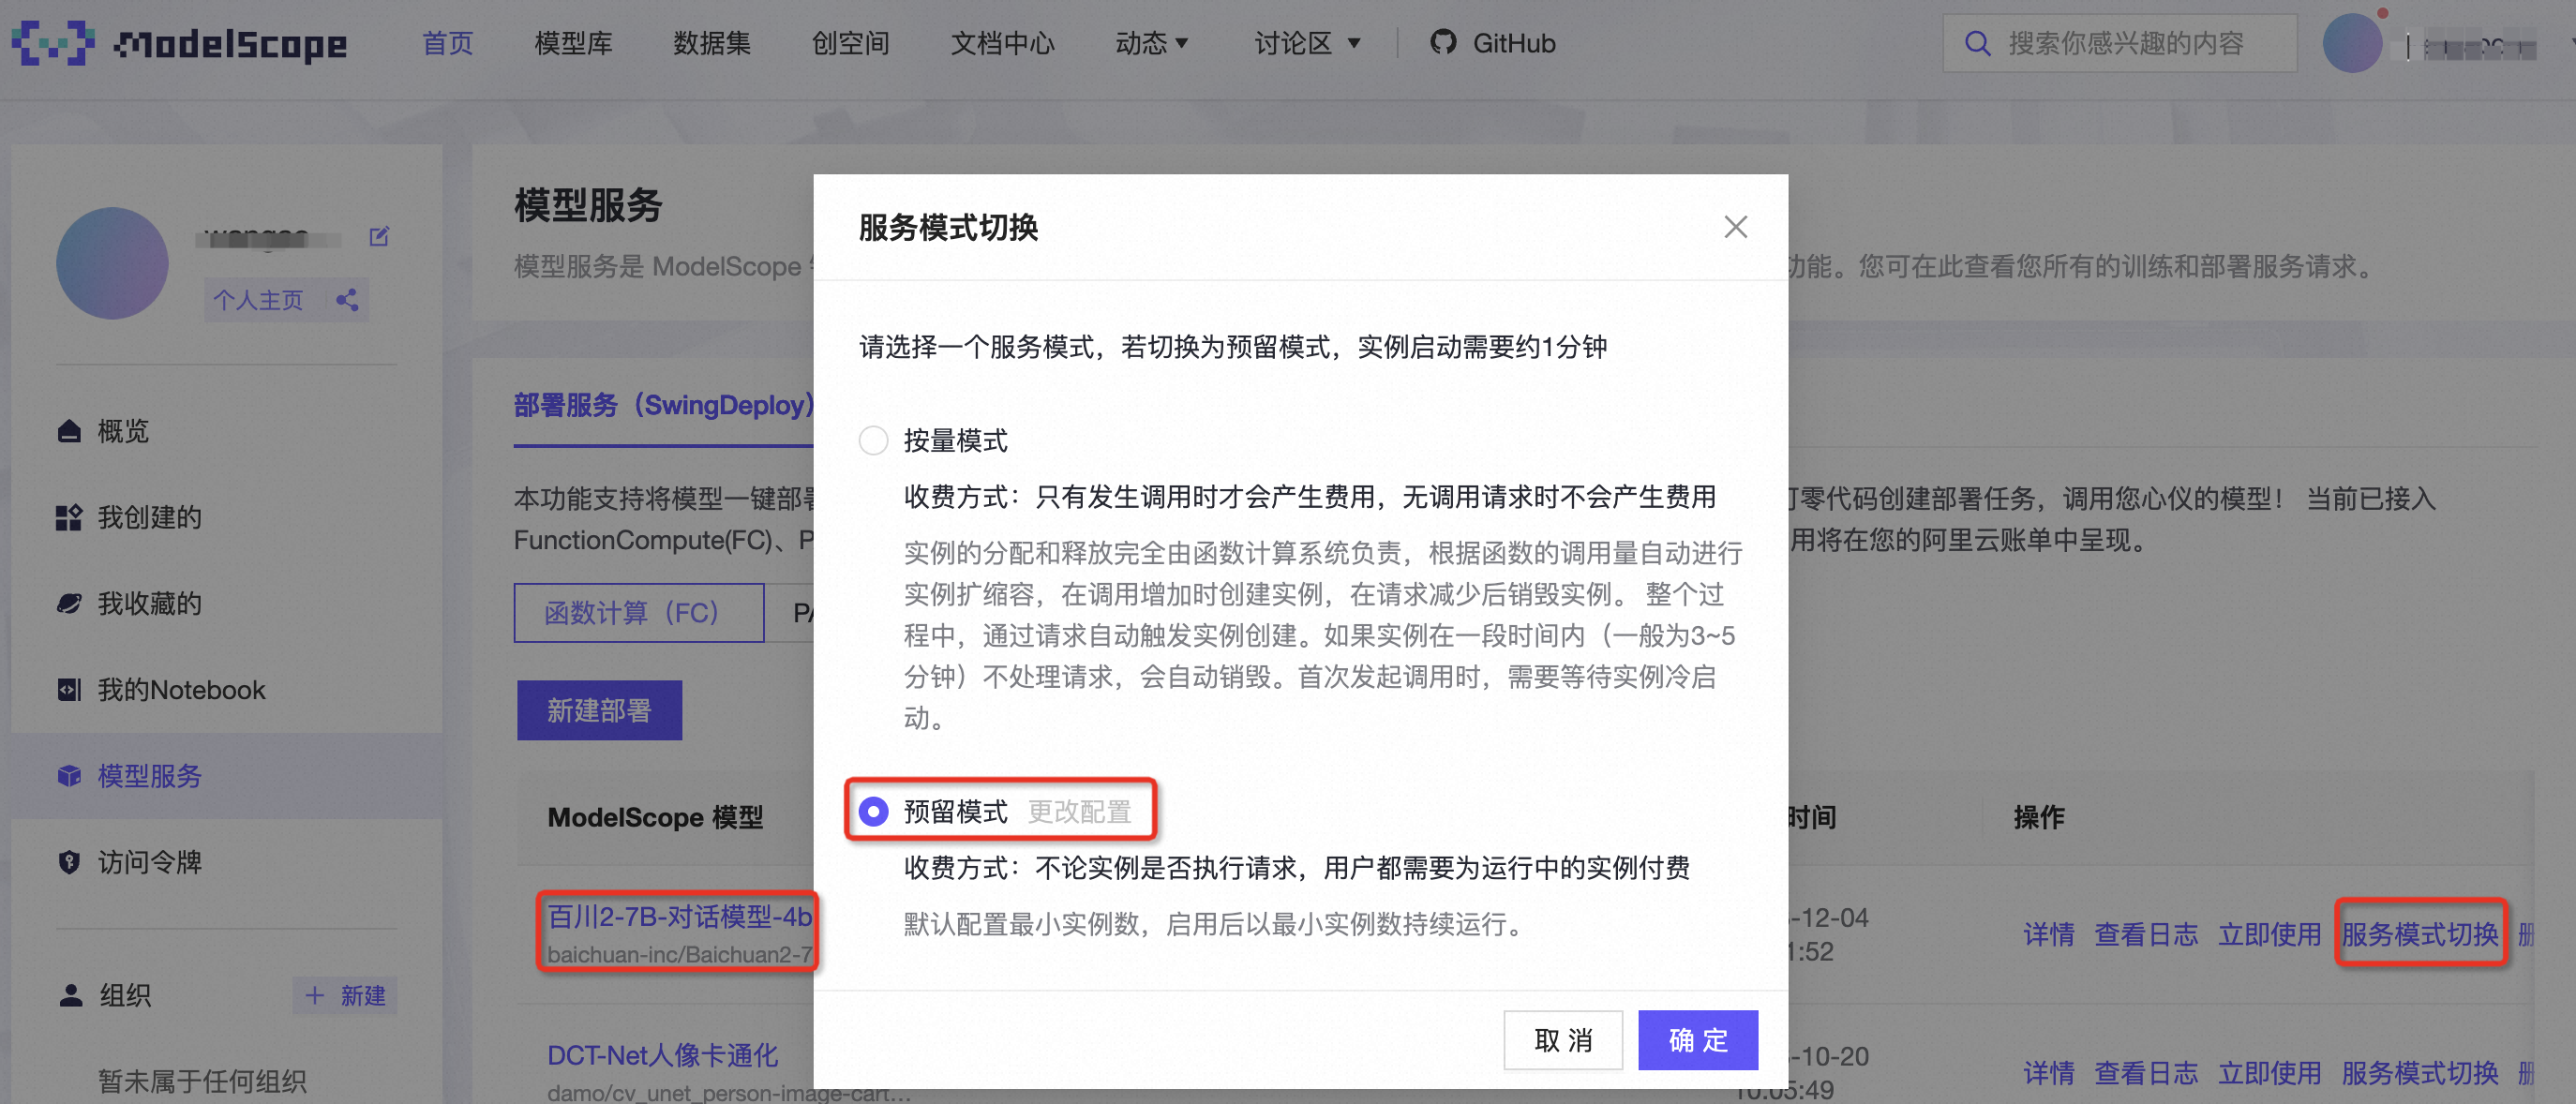Screen dimensions: 2576x1104
Task: Open 模型库 in top navigation
Action: pyautogui.click(x=573, y=43)
